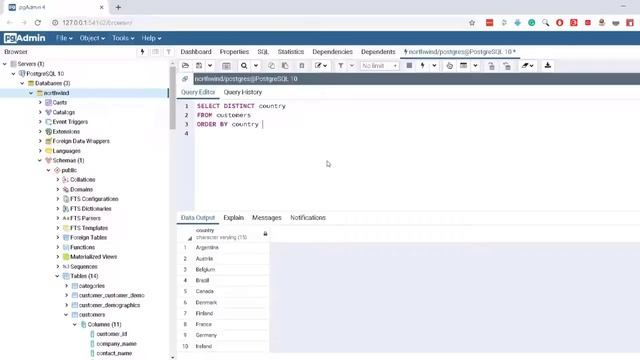Open file icon in query toolbar
This screenshot has width=640, height=360.
pyautogui.click(x=185, y=66)
